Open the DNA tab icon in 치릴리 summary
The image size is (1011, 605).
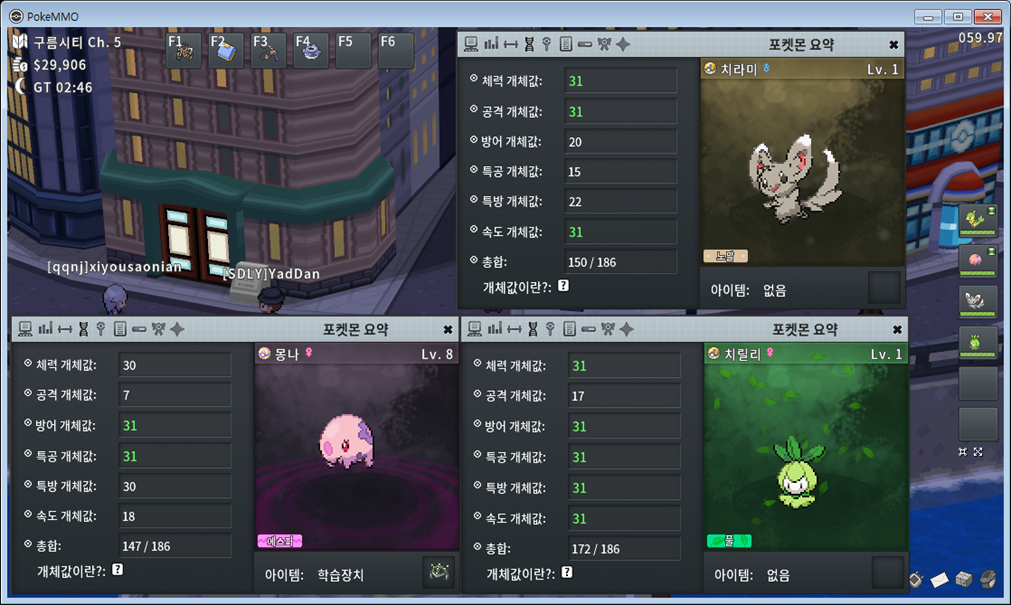(529, 329)
